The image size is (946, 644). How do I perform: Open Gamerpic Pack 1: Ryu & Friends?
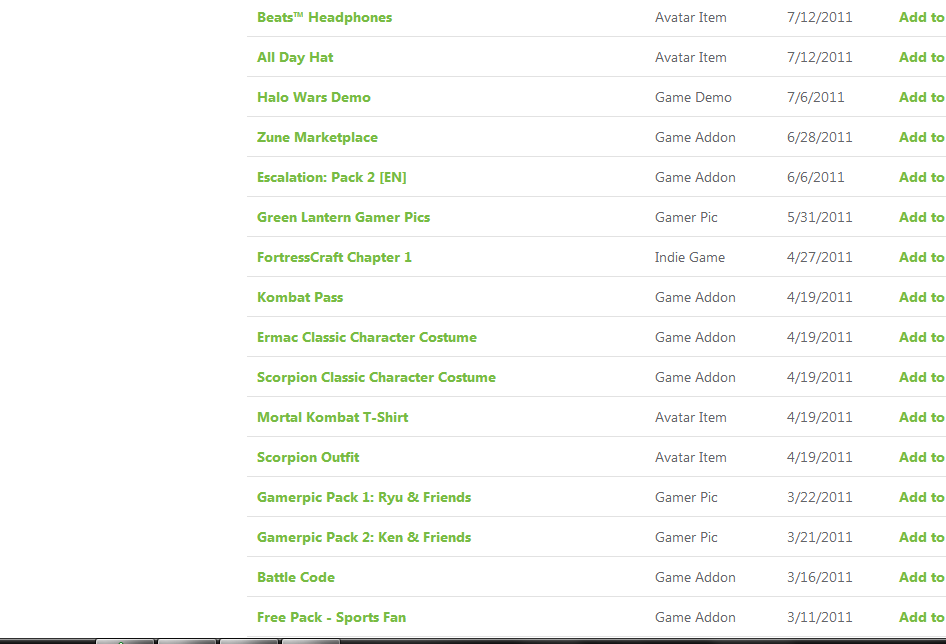(364, 497)
